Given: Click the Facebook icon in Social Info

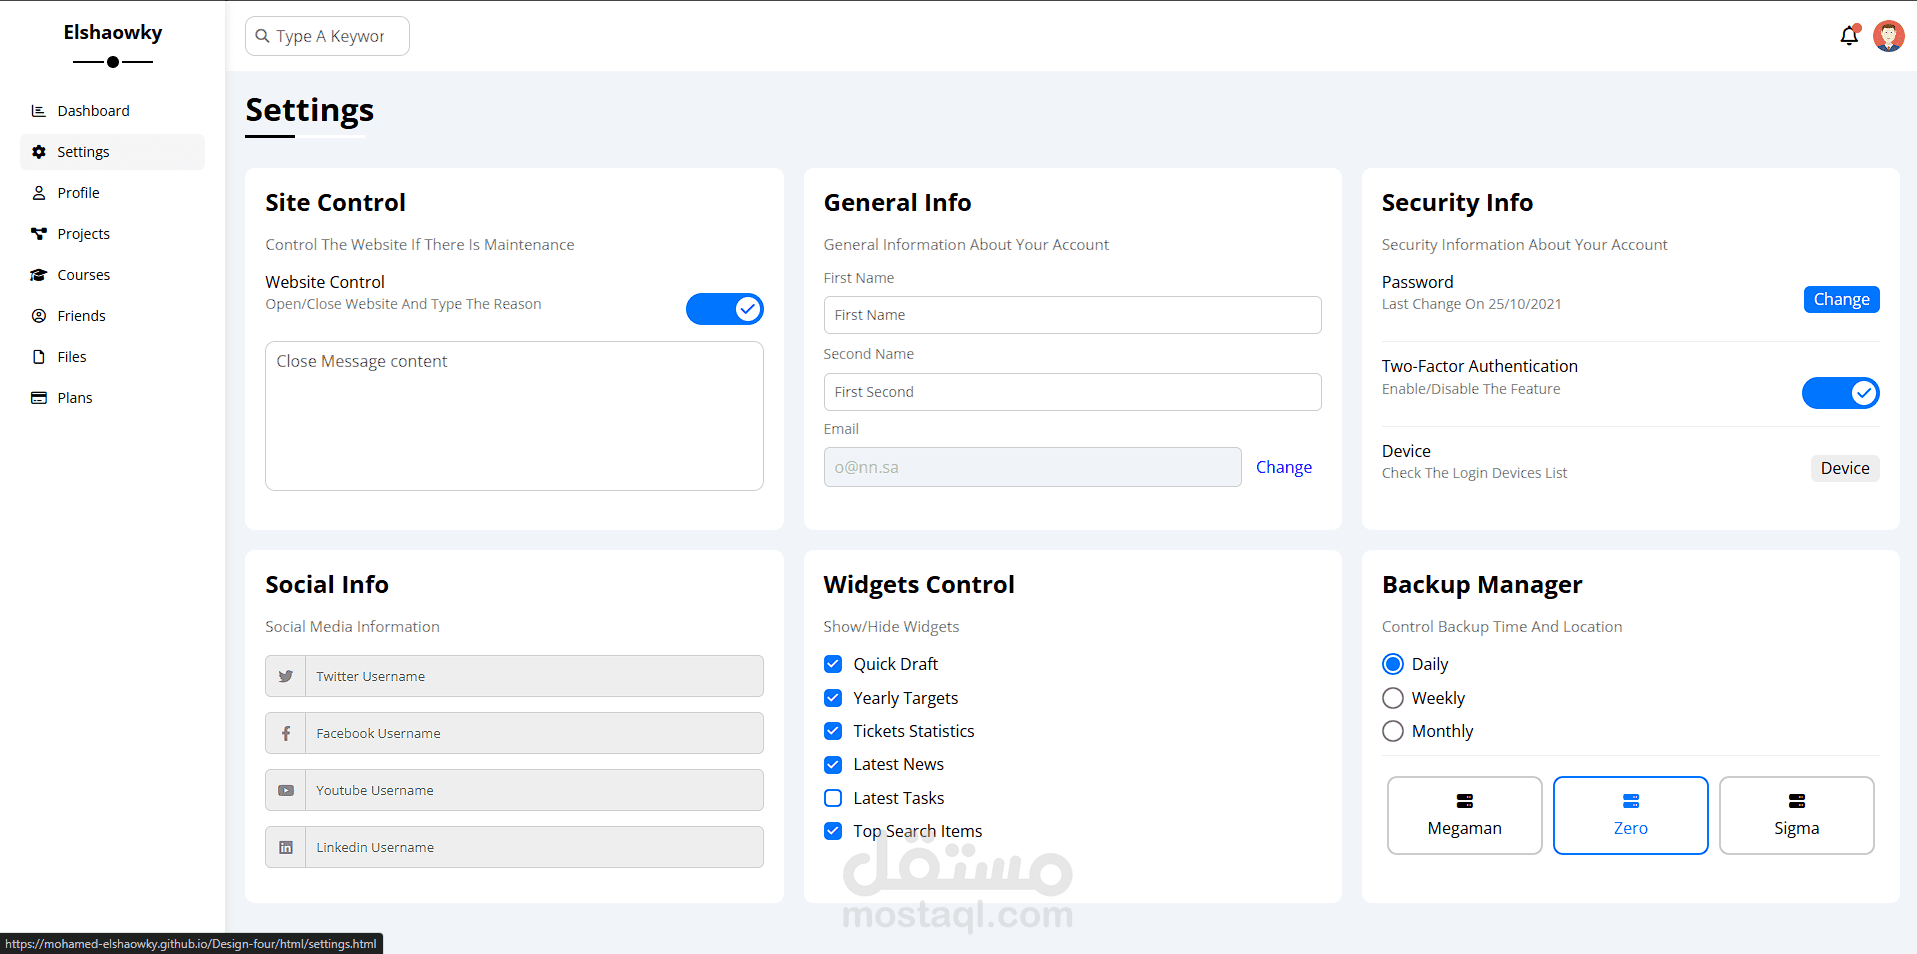Looking at the screenshot, I should click(286, 734).
